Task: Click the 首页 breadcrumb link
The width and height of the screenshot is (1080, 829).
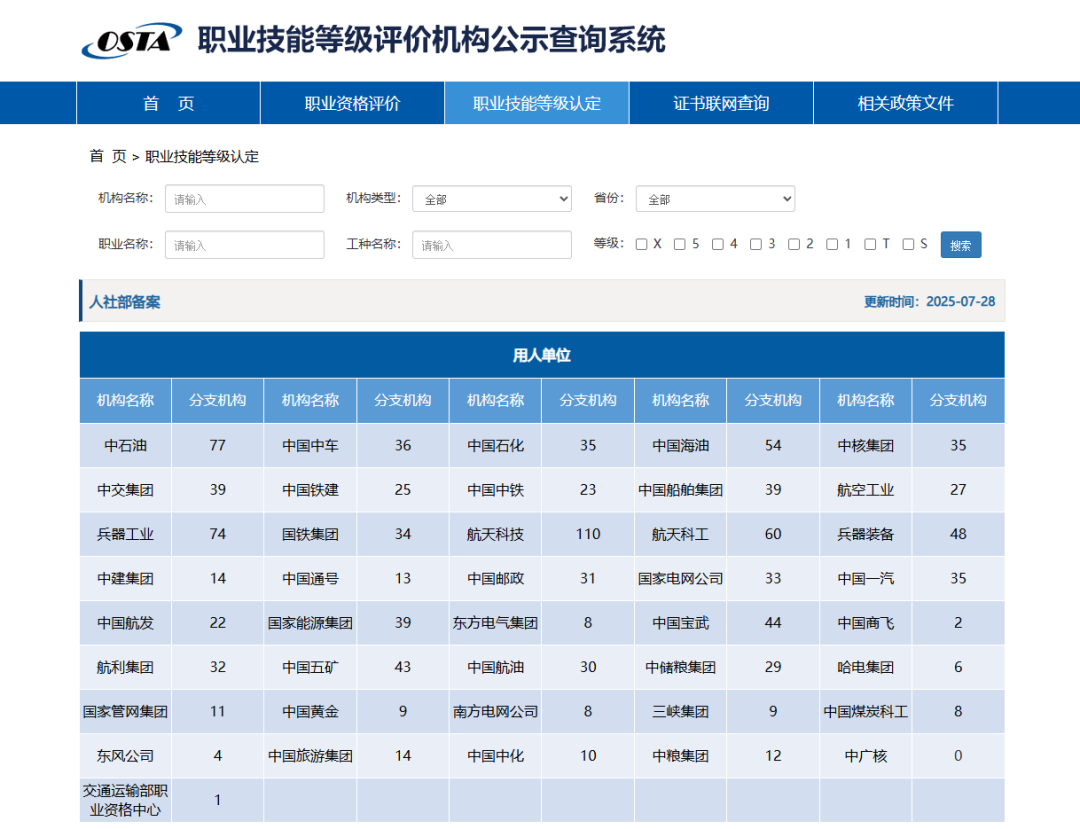Action: (108, 156)
